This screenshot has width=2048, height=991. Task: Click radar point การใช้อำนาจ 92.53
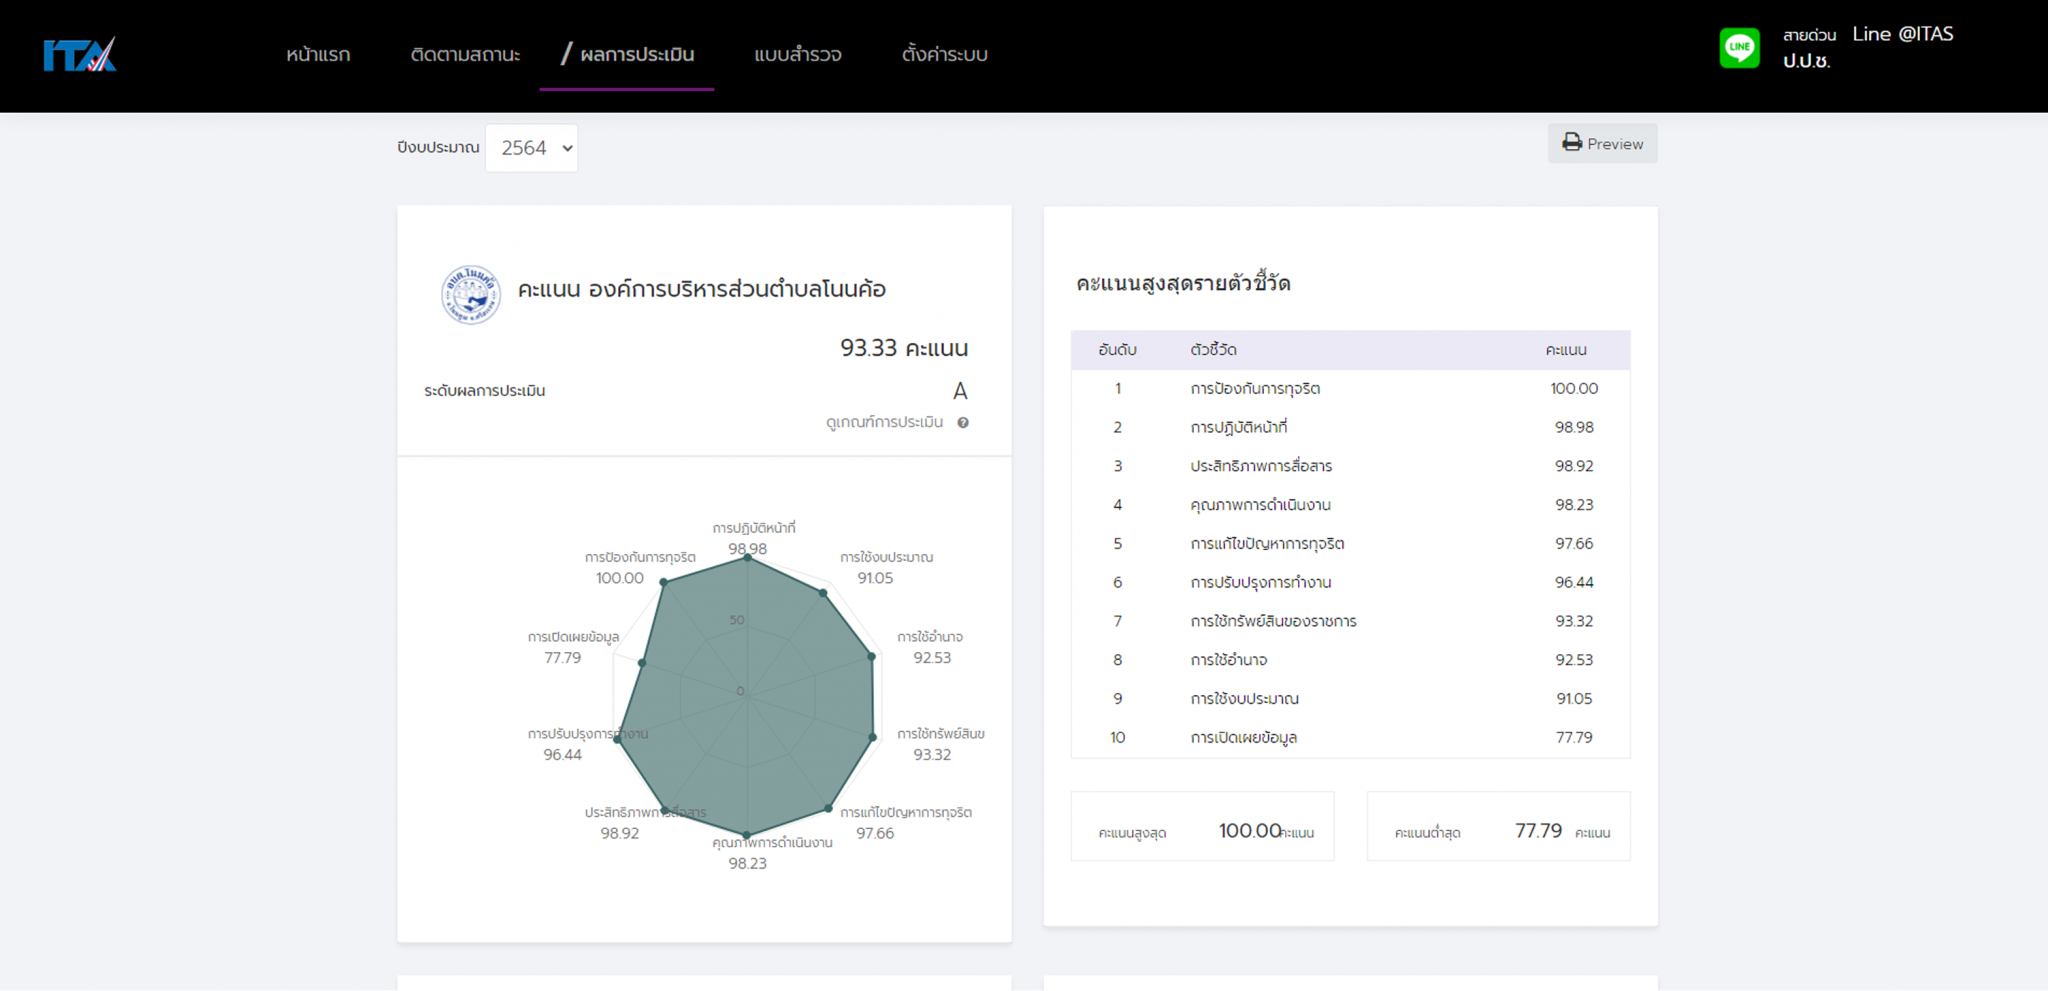click(x=872, y=657)
